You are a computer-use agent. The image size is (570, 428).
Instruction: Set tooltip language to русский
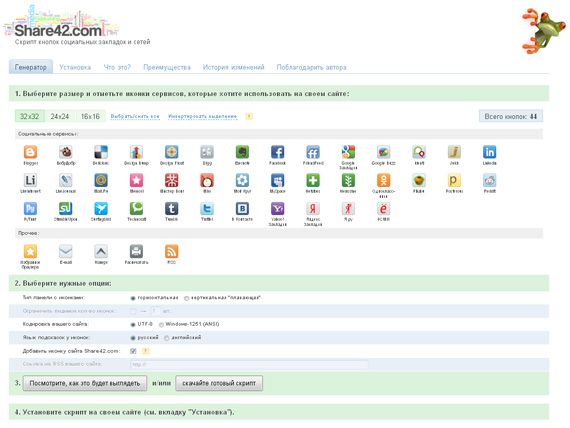[133, 338]
